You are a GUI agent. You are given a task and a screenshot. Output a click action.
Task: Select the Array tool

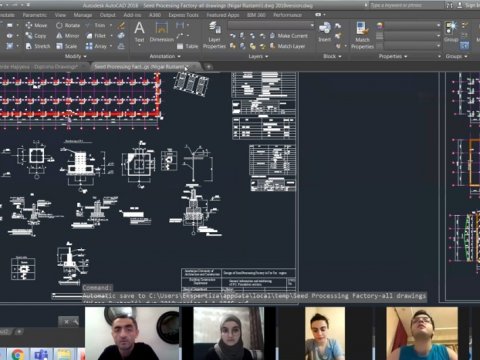(x=96, y=46)
